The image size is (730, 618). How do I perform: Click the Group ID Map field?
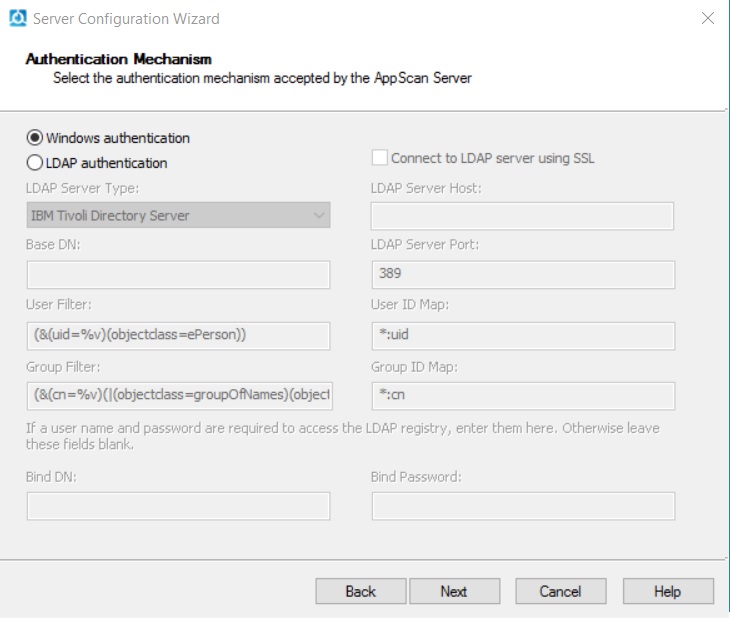click(522, 395)
